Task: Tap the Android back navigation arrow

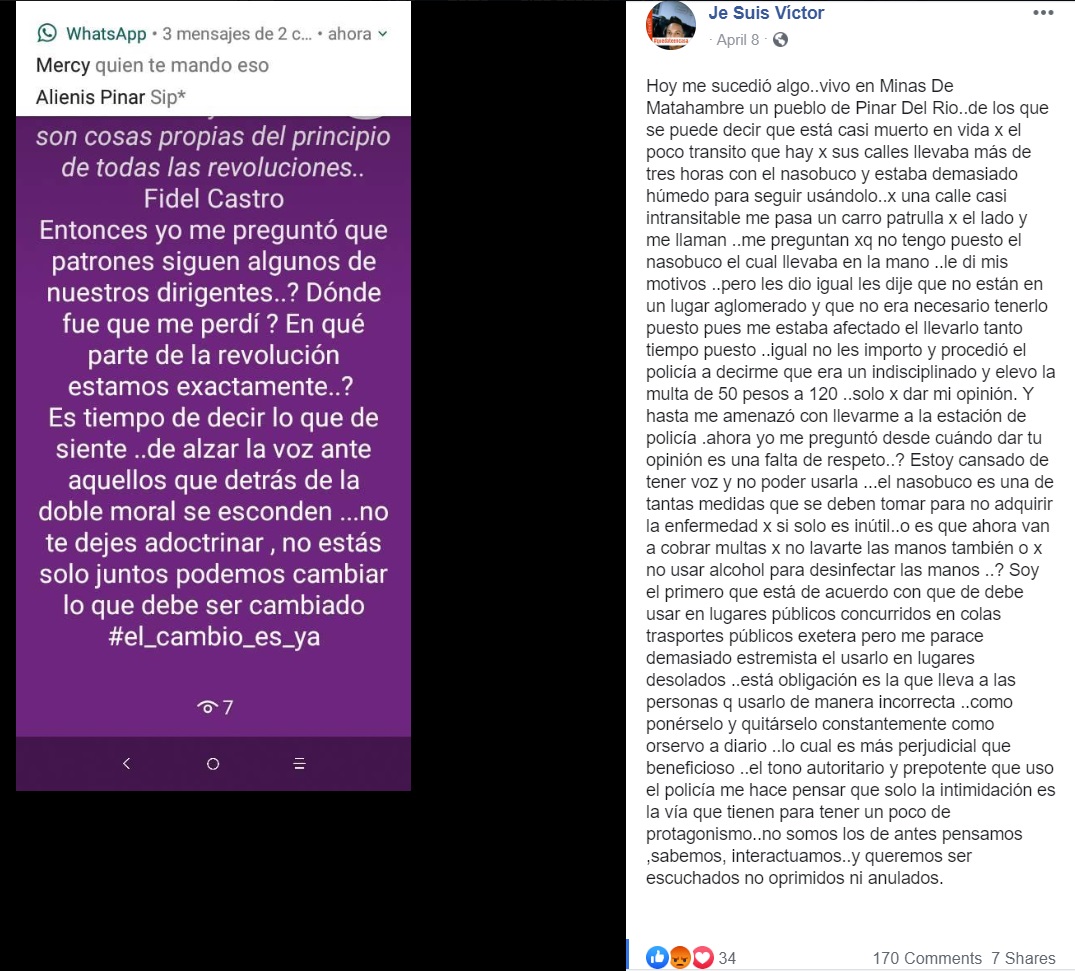Action: (x=126, y=763)
